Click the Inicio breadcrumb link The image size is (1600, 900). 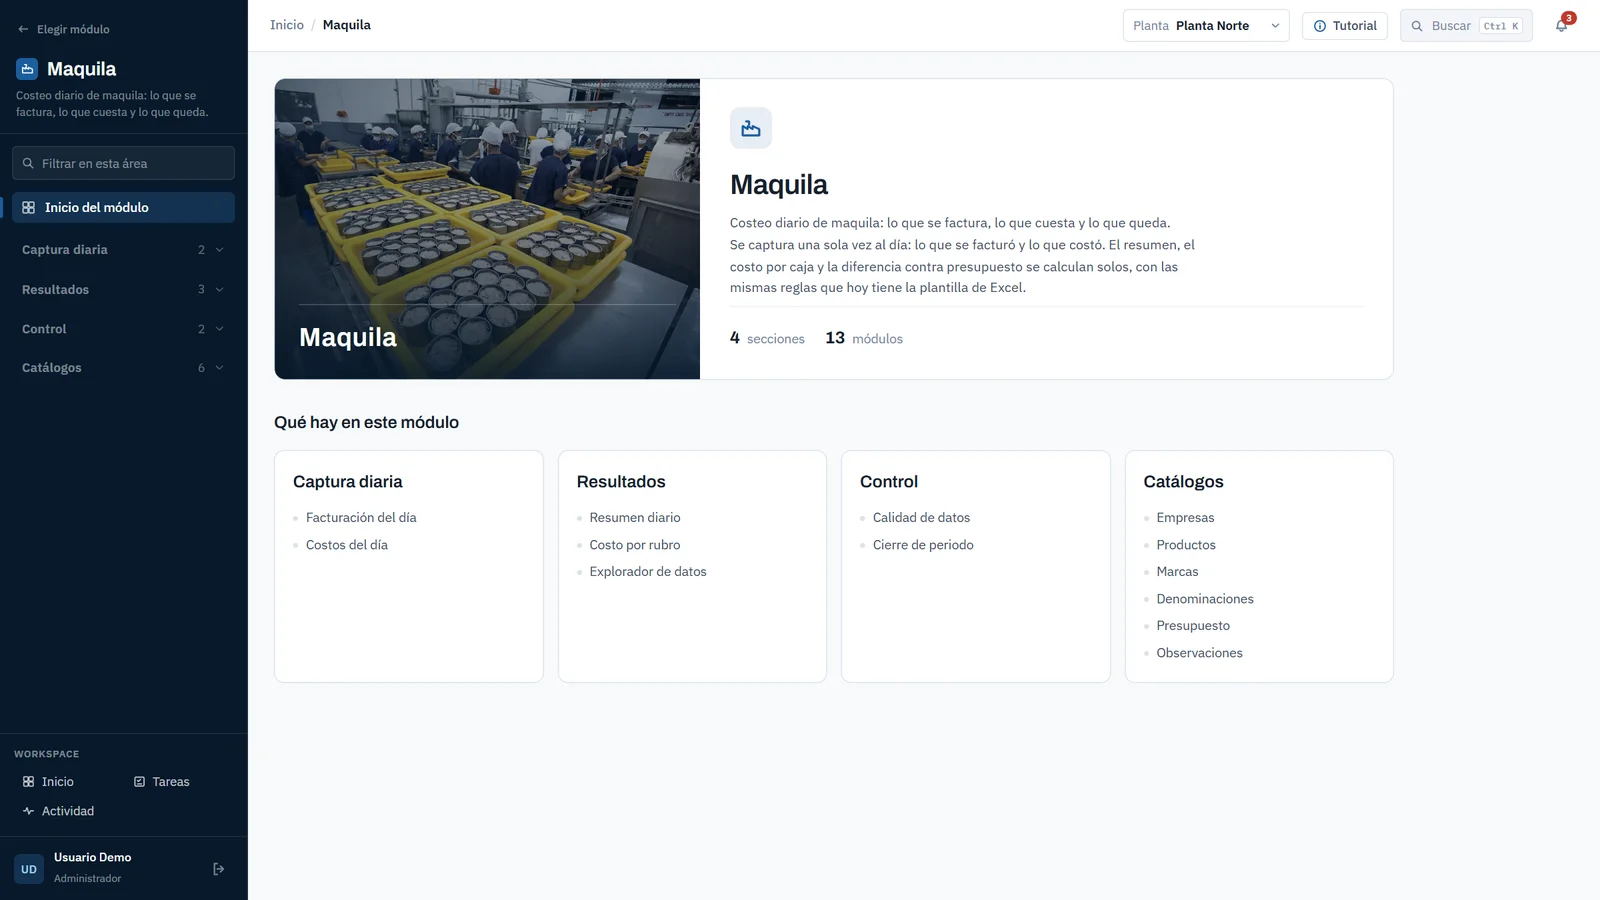point(287,25)
